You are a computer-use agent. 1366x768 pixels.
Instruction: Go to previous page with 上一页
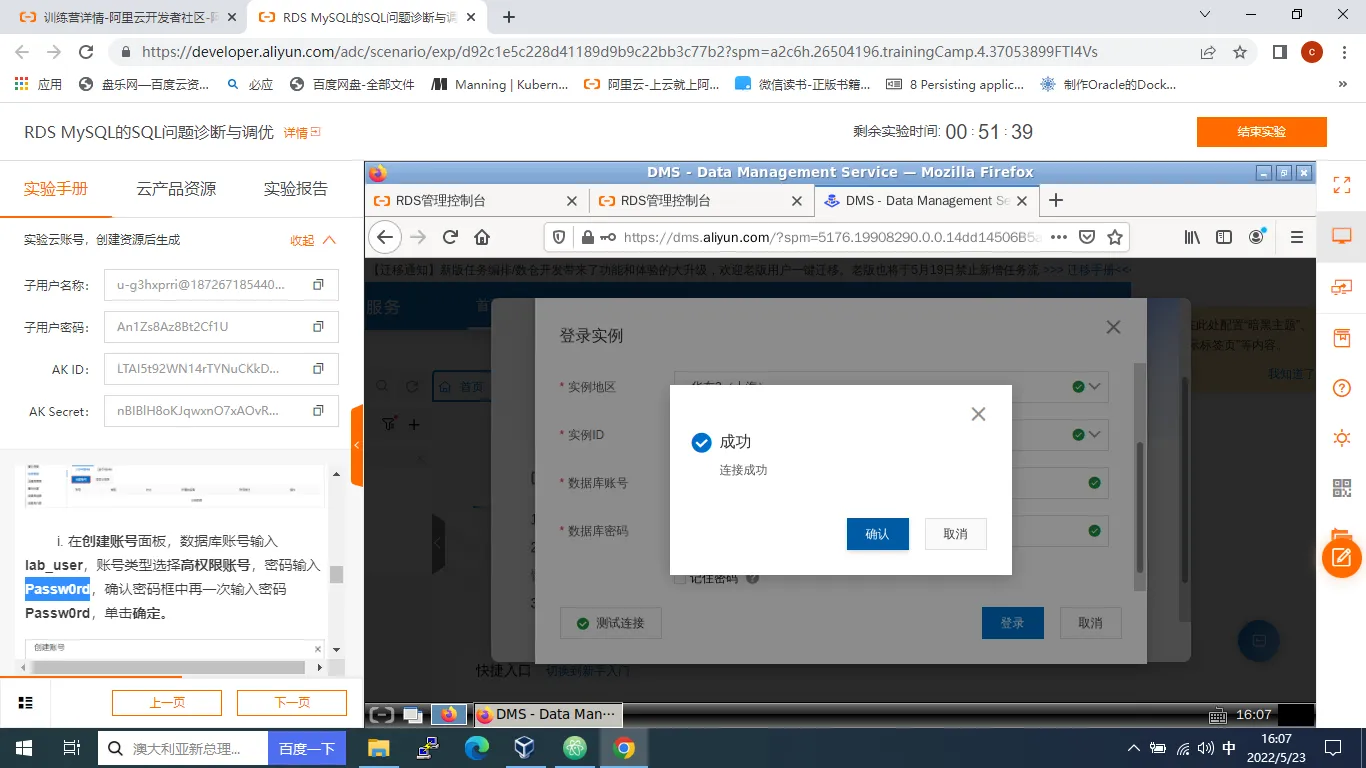167,703
